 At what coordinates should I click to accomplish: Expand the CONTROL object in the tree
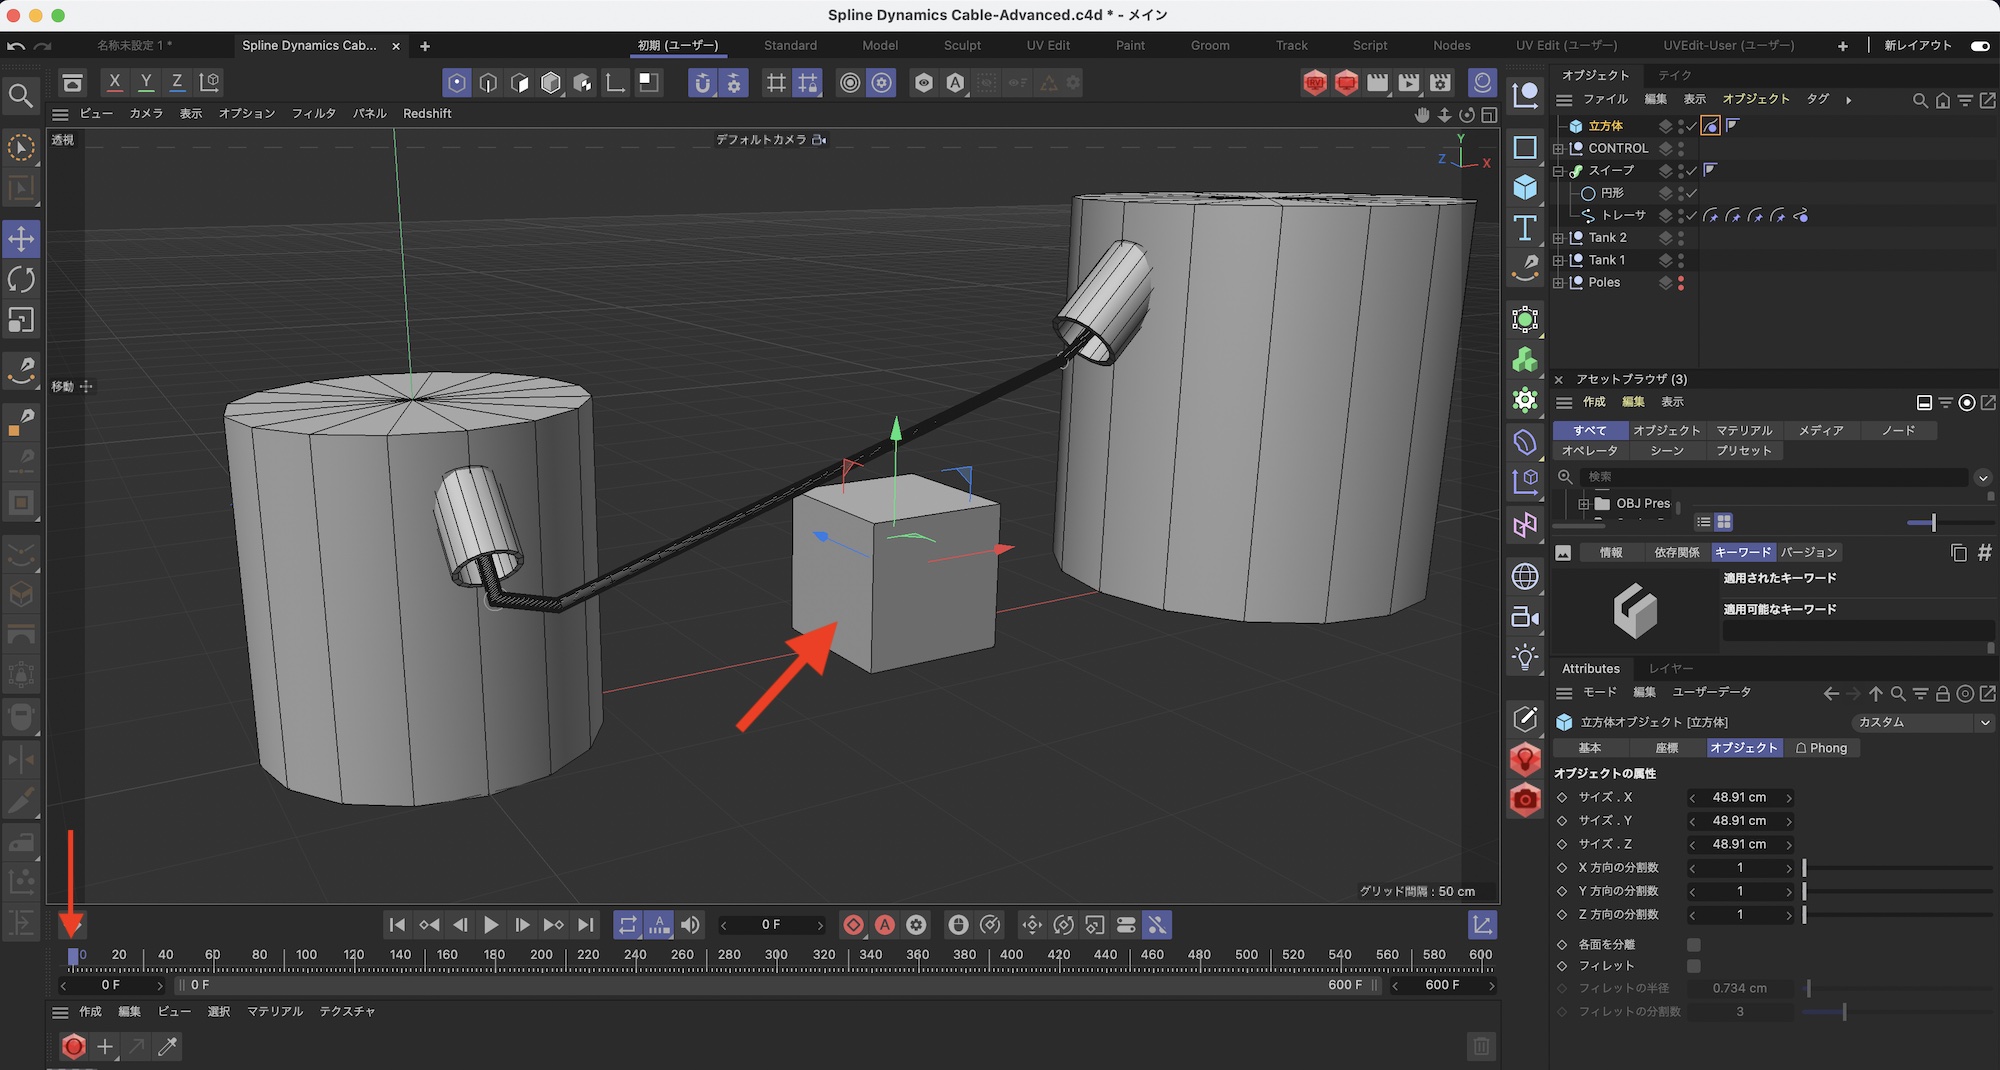coord(1558,149)
